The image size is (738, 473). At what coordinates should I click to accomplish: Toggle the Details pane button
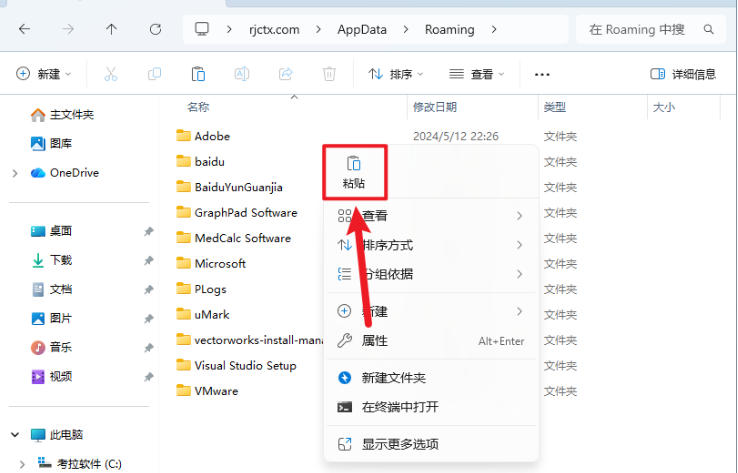683,74
